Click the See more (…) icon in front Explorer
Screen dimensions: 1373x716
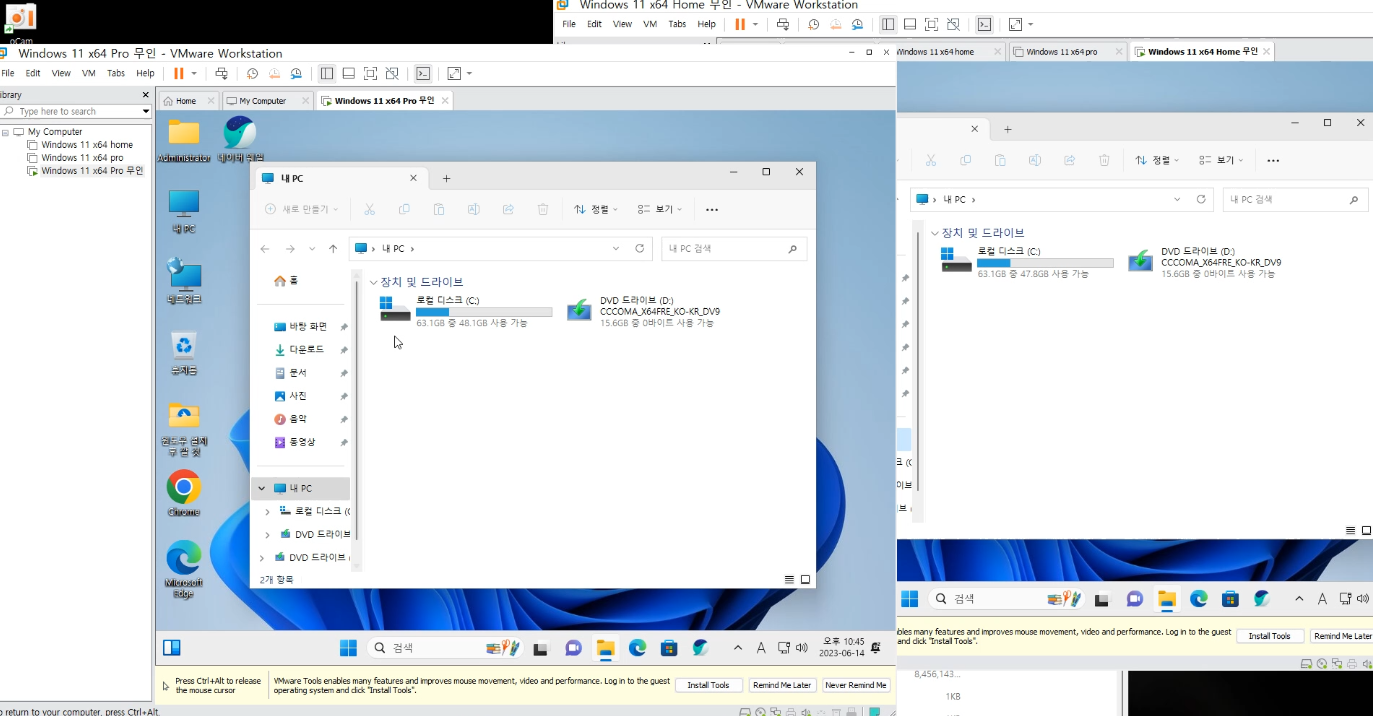point(712,209)
